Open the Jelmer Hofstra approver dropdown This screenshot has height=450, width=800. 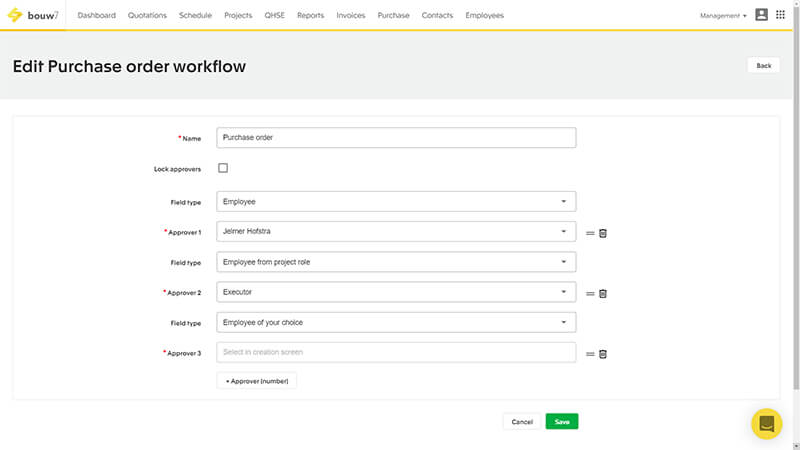coord(396,232)
